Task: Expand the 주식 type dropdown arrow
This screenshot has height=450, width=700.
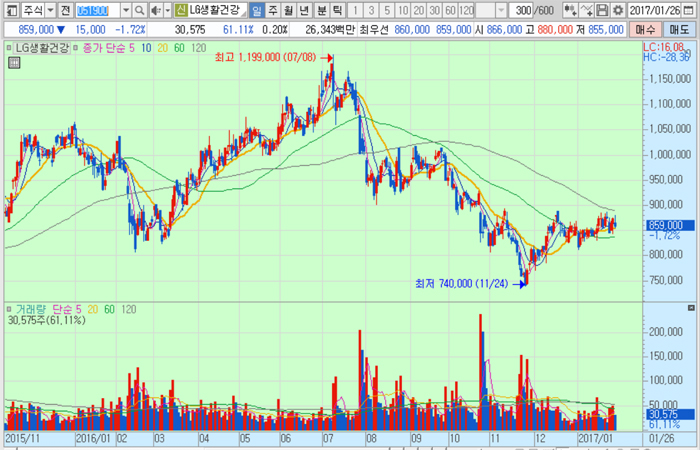Action: point(49,10)
